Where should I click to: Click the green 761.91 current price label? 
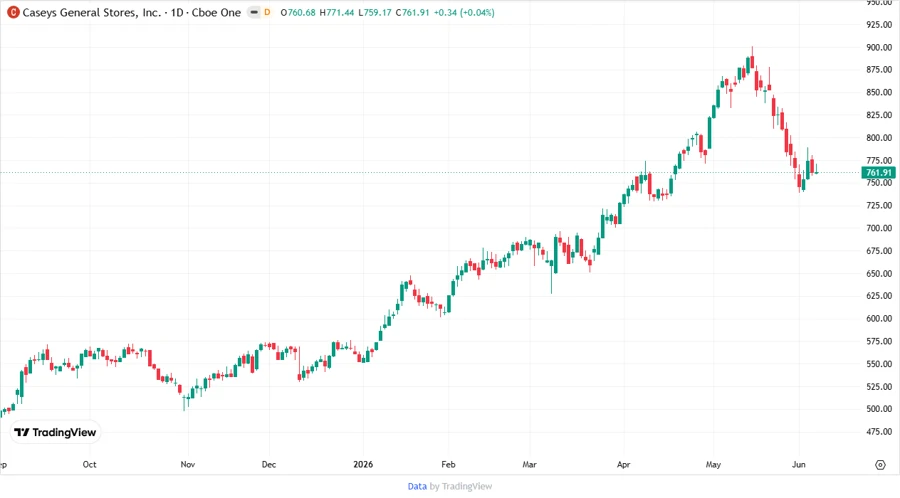click(x=878, y=173)
